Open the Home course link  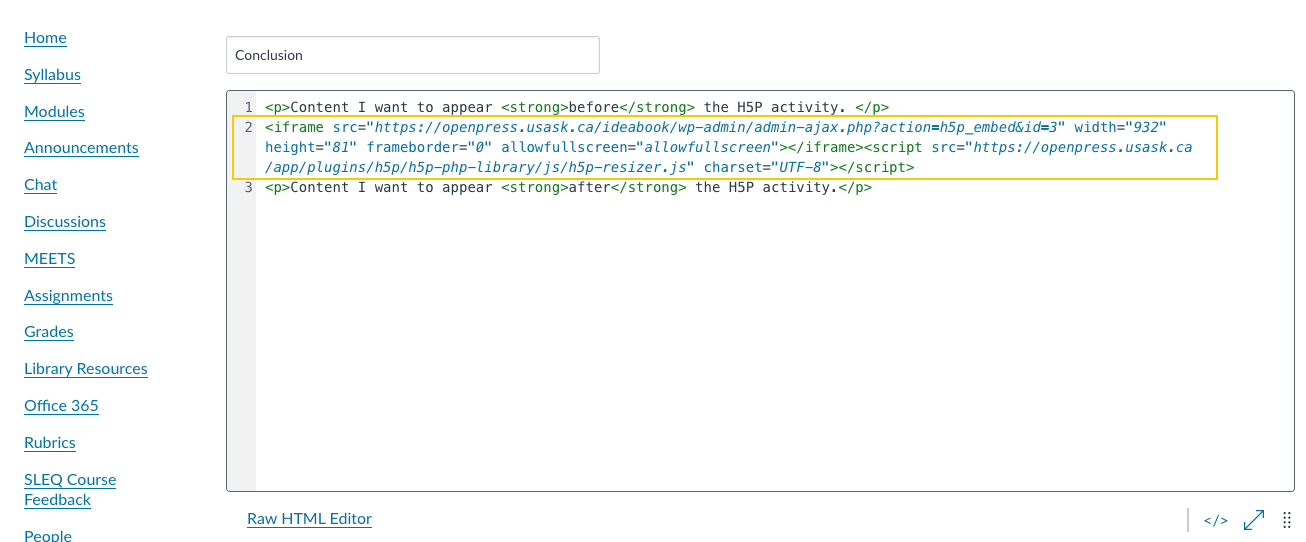[45, 38]
